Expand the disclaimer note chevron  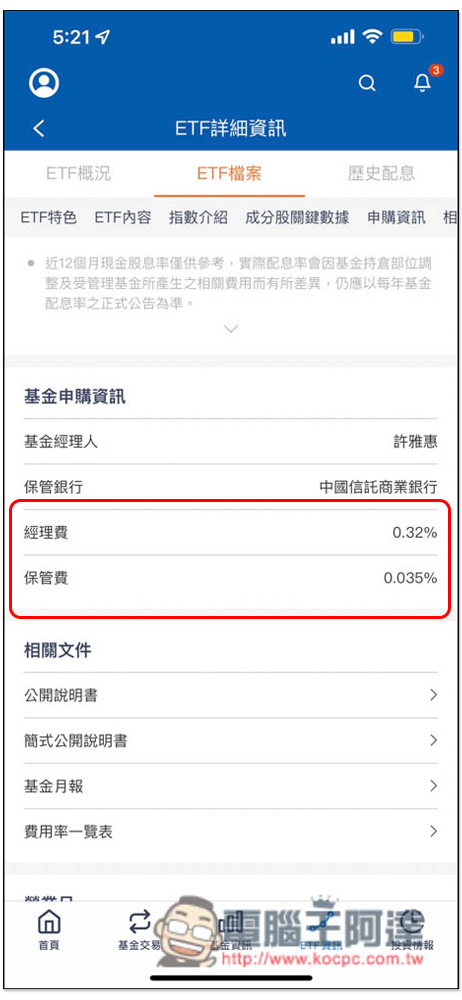pos(231,329)
